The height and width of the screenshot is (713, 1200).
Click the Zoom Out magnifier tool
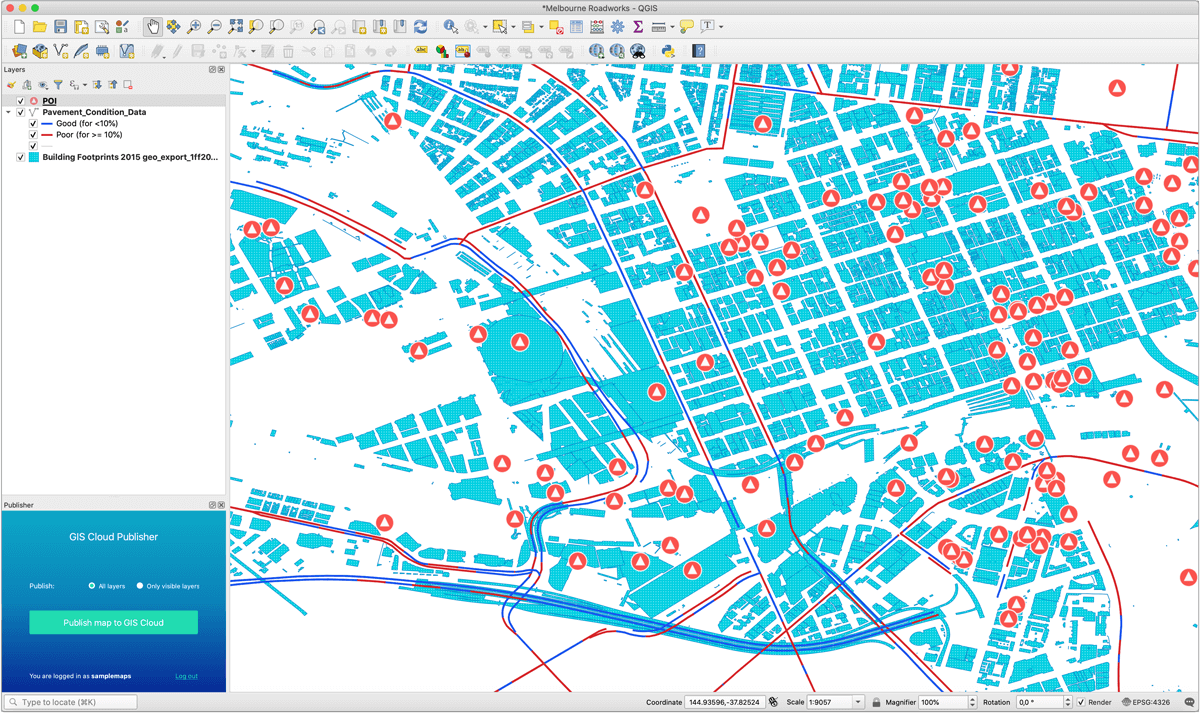(214, 27)
